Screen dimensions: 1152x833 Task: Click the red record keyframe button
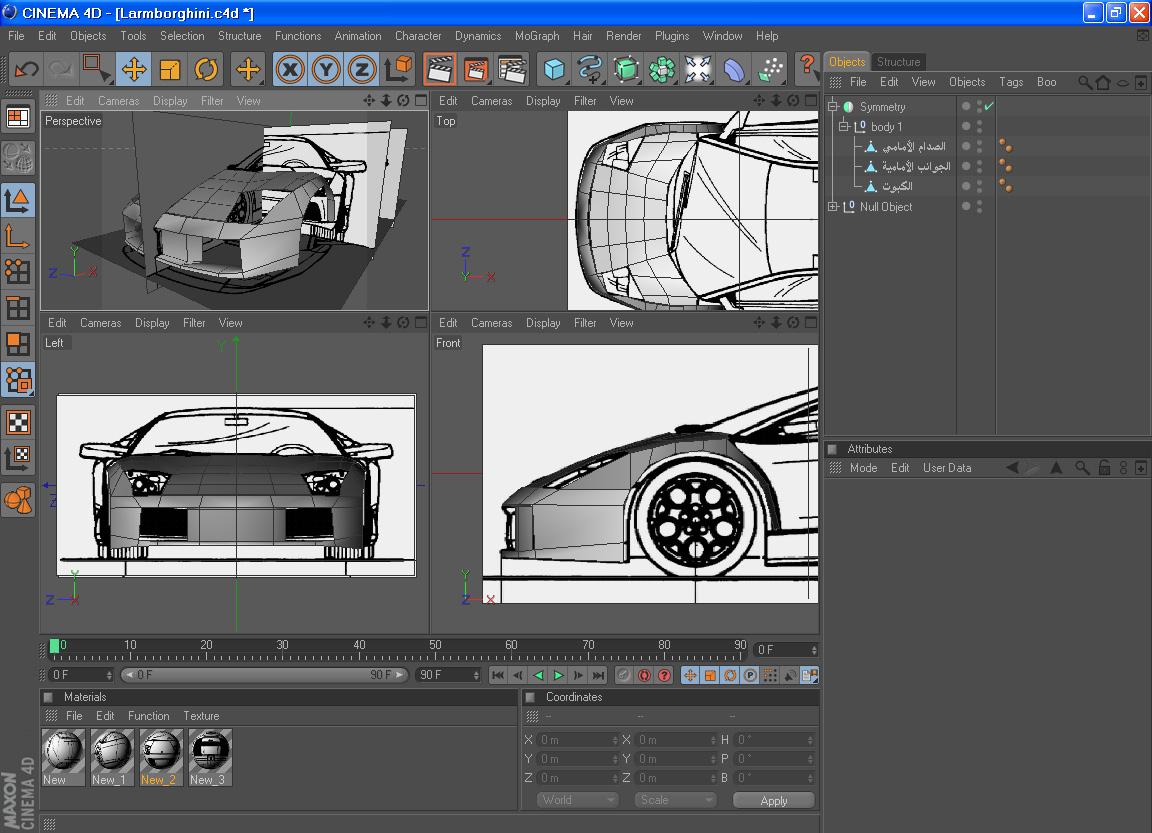(x=644, y=675)
